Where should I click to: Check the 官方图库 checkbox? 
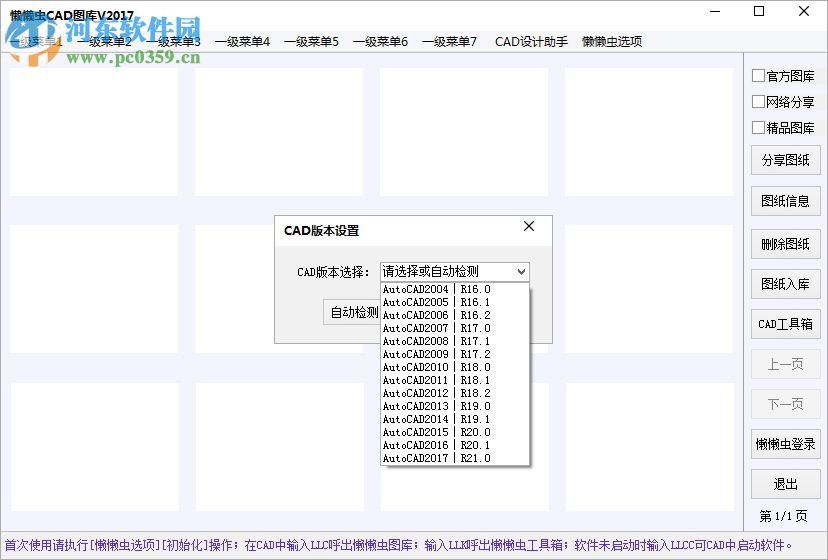point(758,76)
